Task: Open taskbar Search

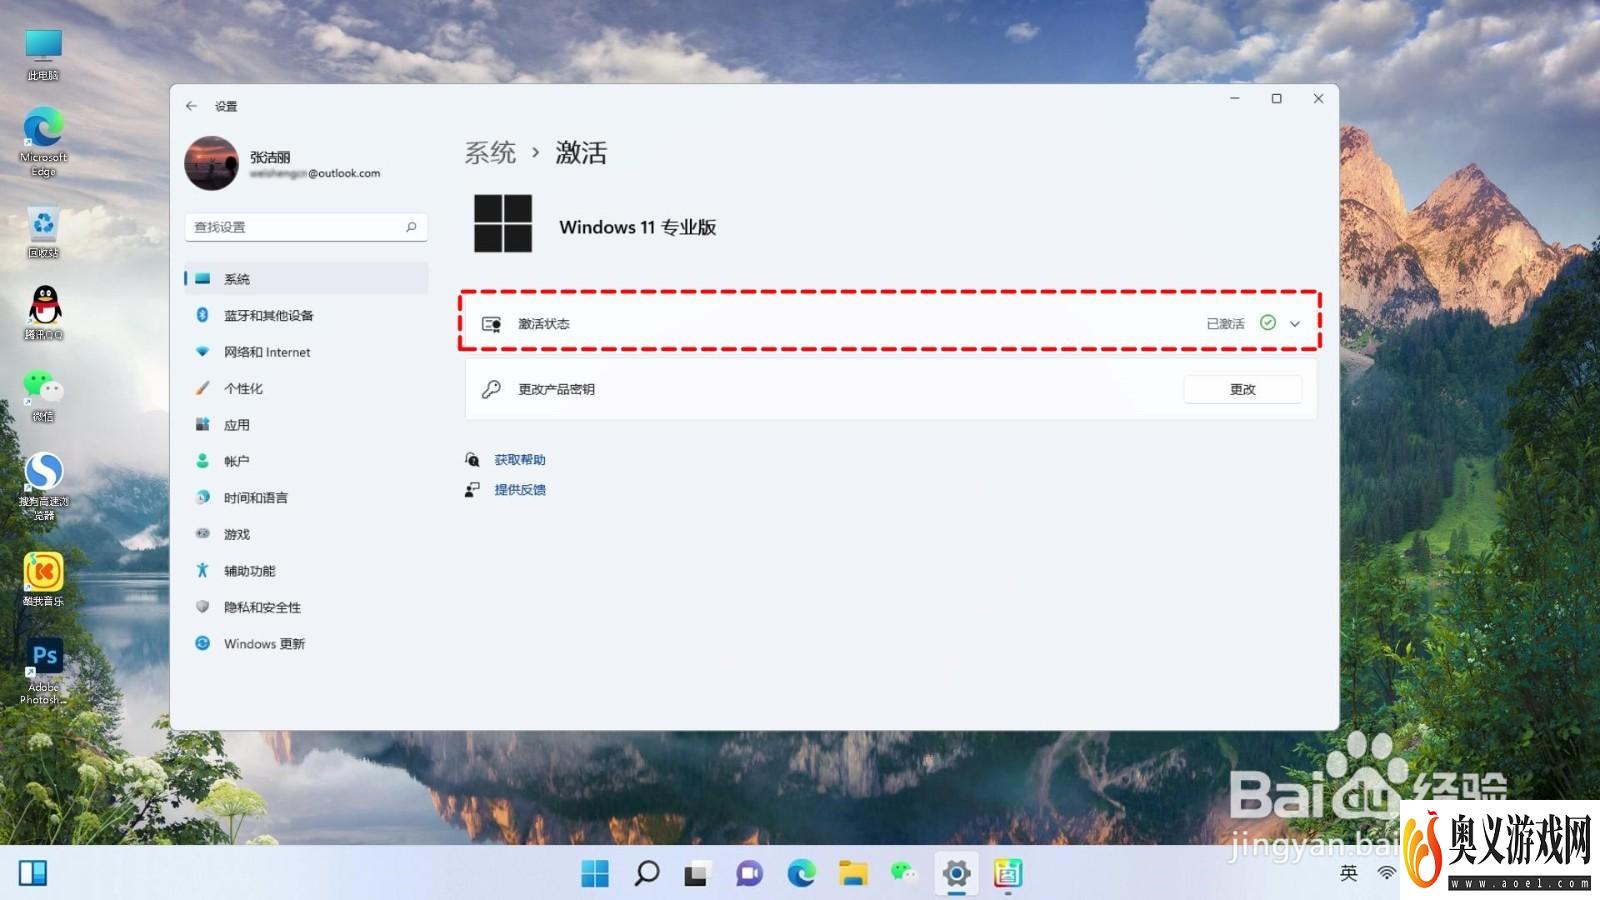Action: 647,873
